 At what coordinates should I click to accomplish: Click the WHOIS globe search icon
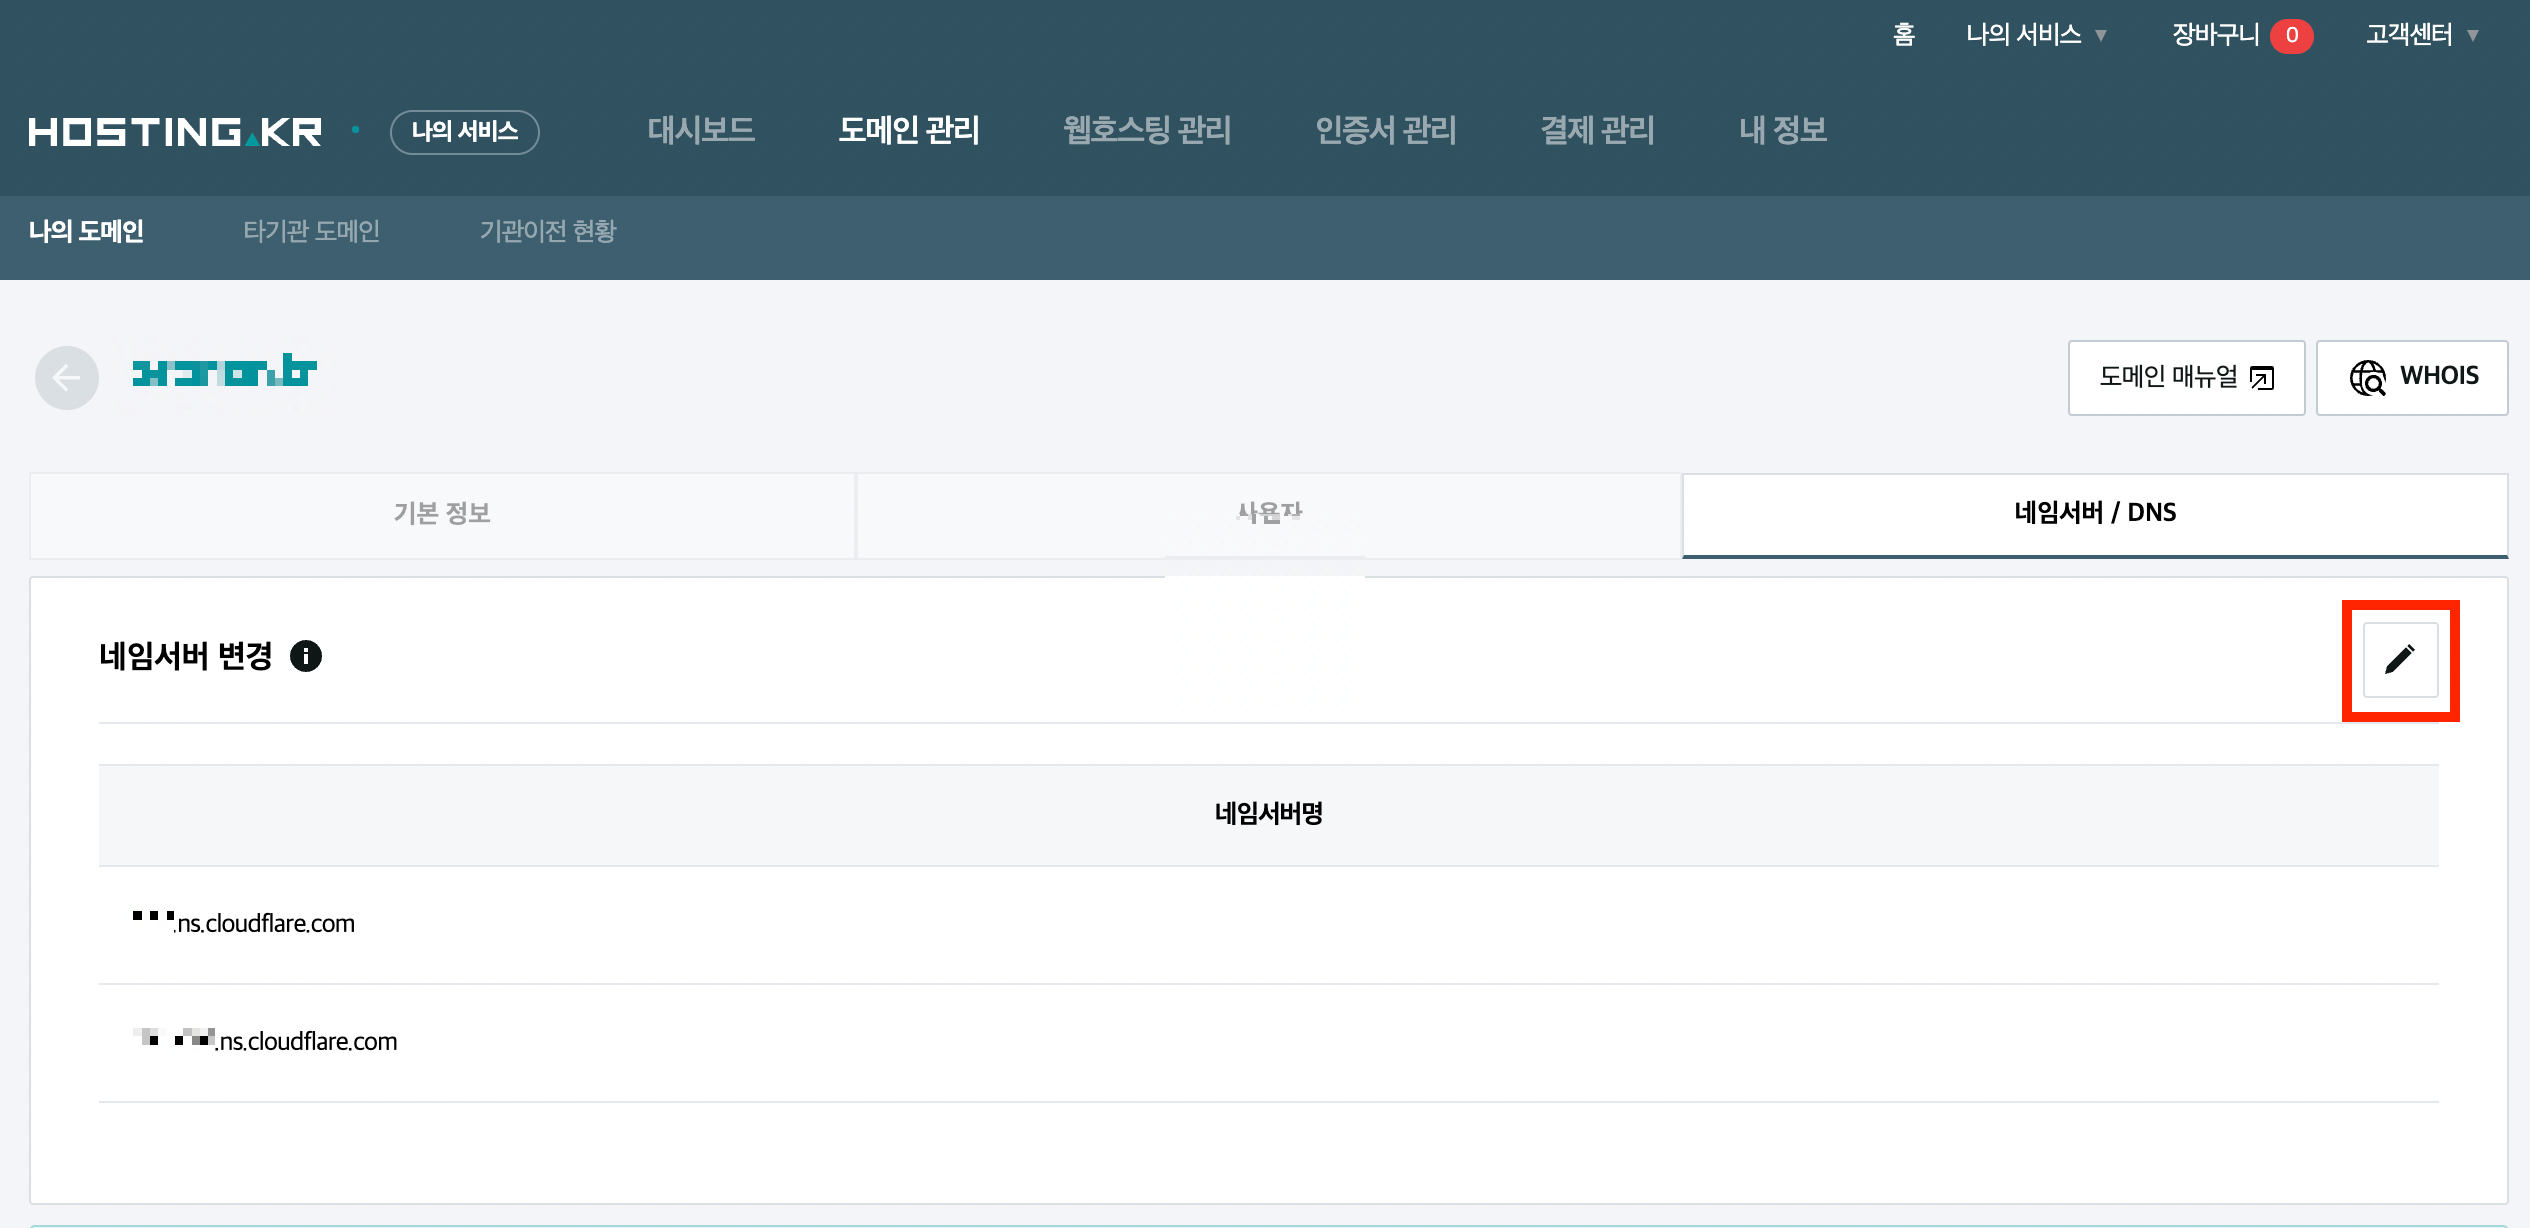2367,378
